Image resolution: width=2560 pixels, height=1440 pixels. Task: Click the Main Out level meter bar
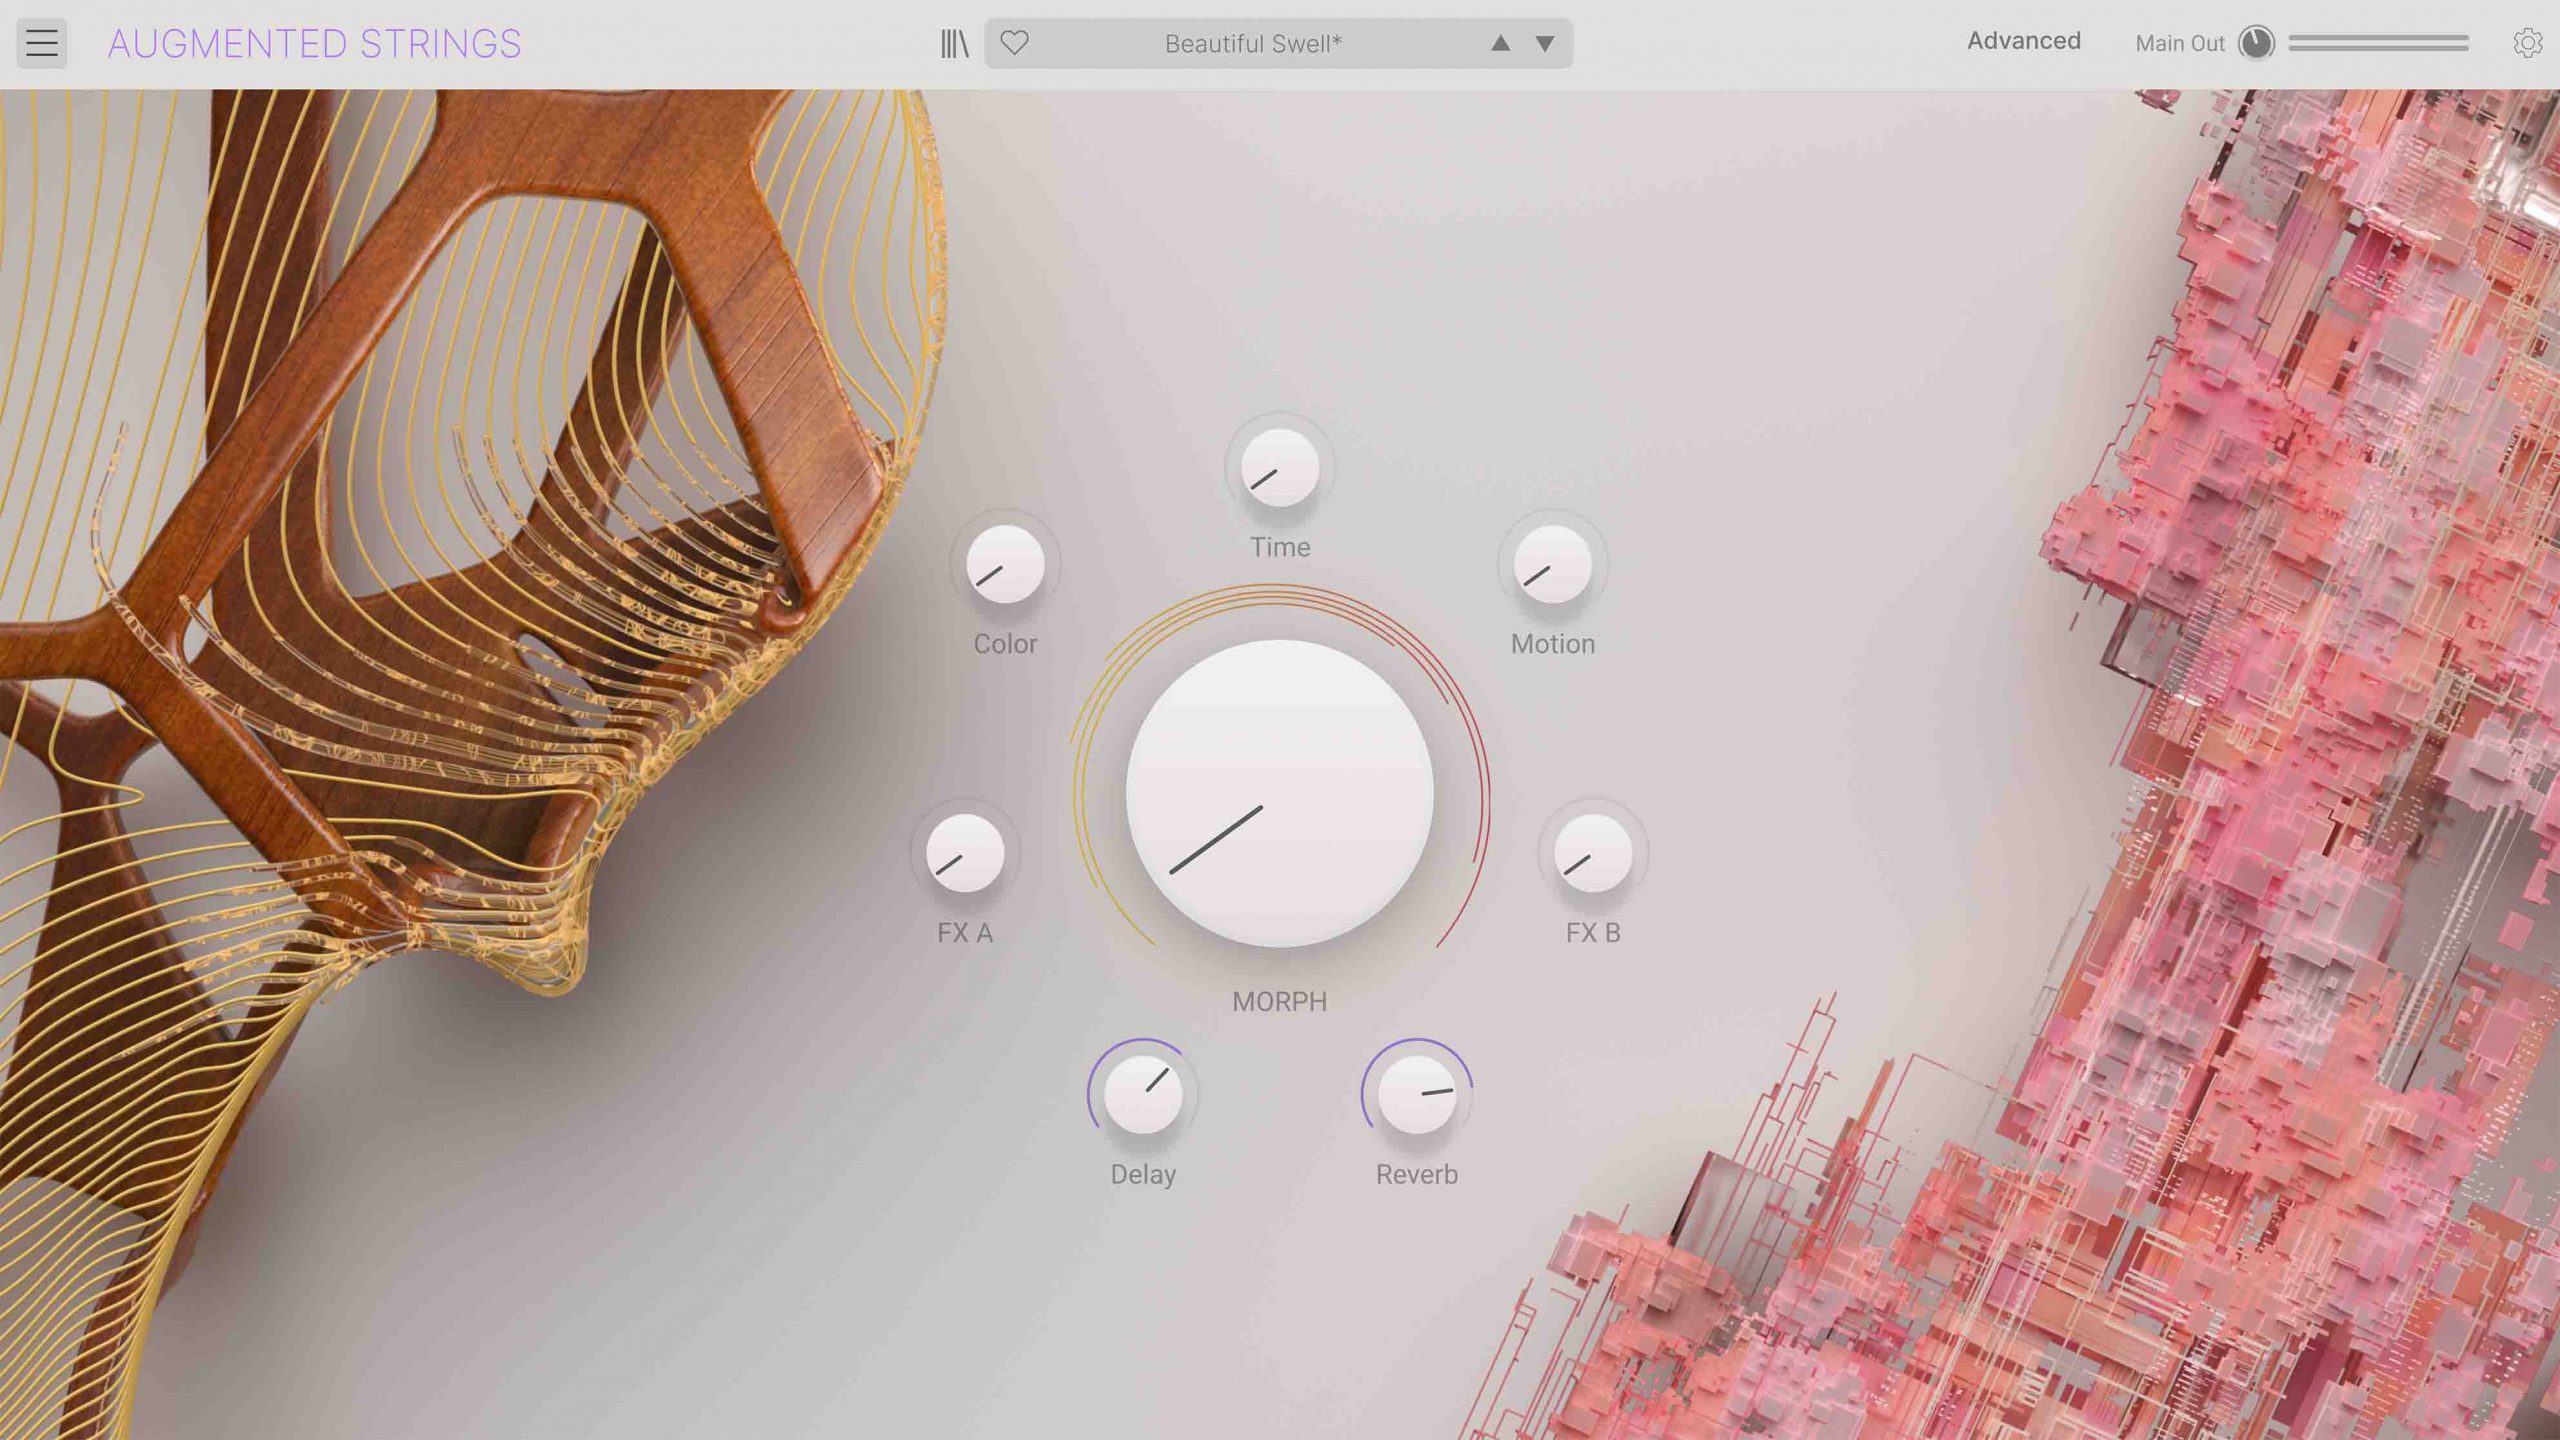(2378, 43)
